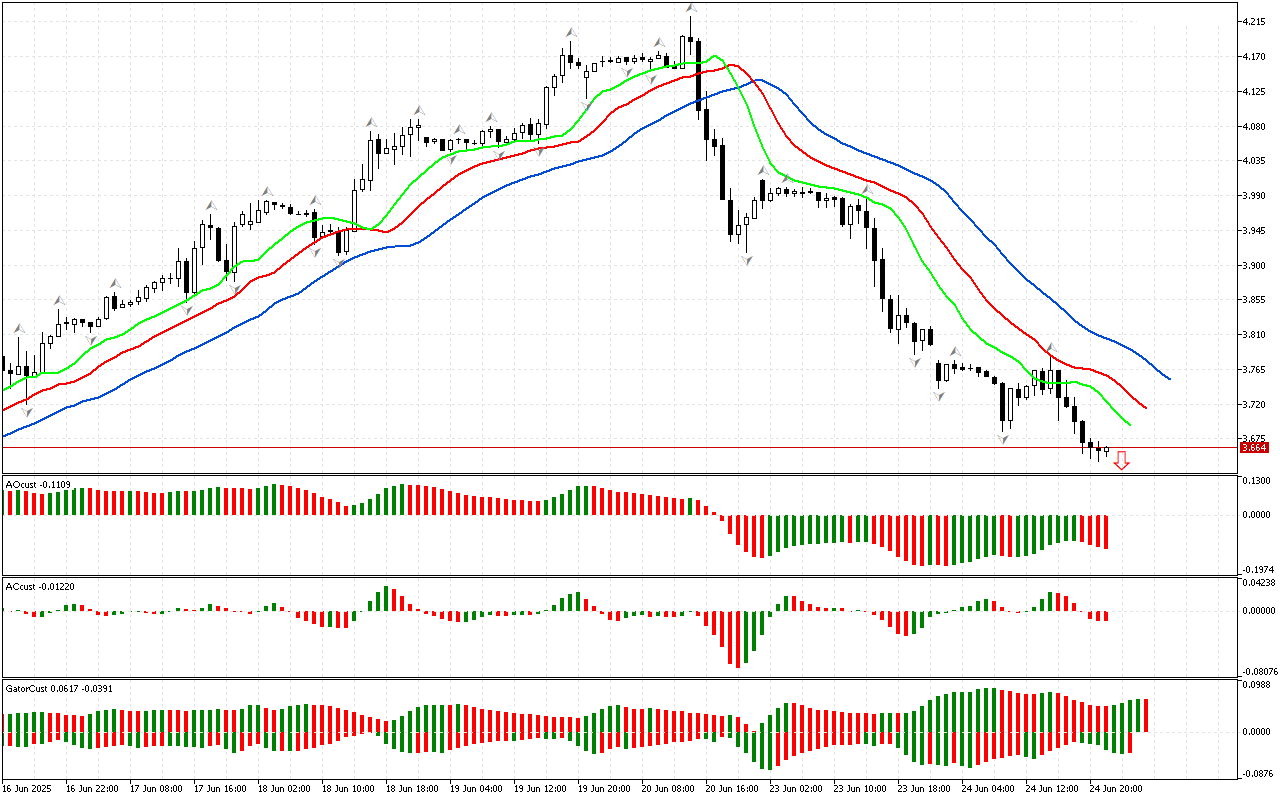This screenshot has width=1280, height=800.
Task: Select the green Alligator lips line endpoint
Action: click(x=1130, y=425)
